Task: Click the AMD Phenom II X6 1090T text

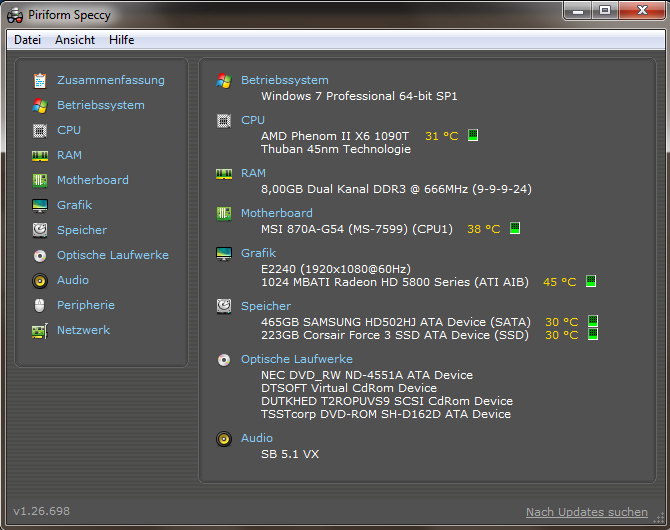Action: (x=335, y=136)
